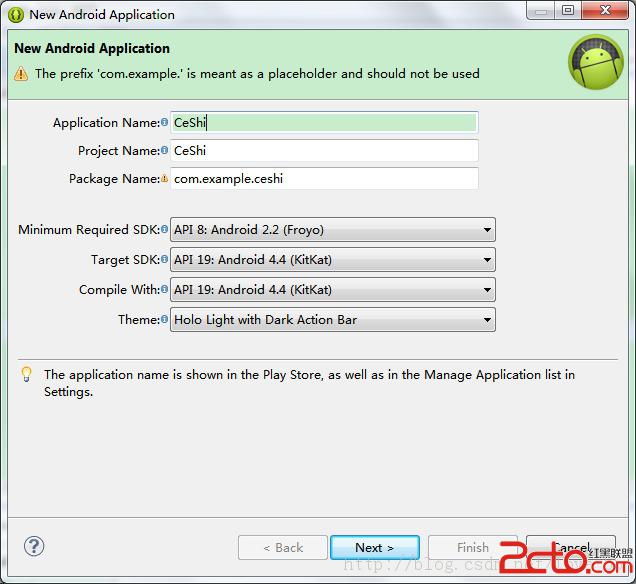Click the Finish button
The height and width of the screenshot is (584, 636).
[x=473, y=548]
